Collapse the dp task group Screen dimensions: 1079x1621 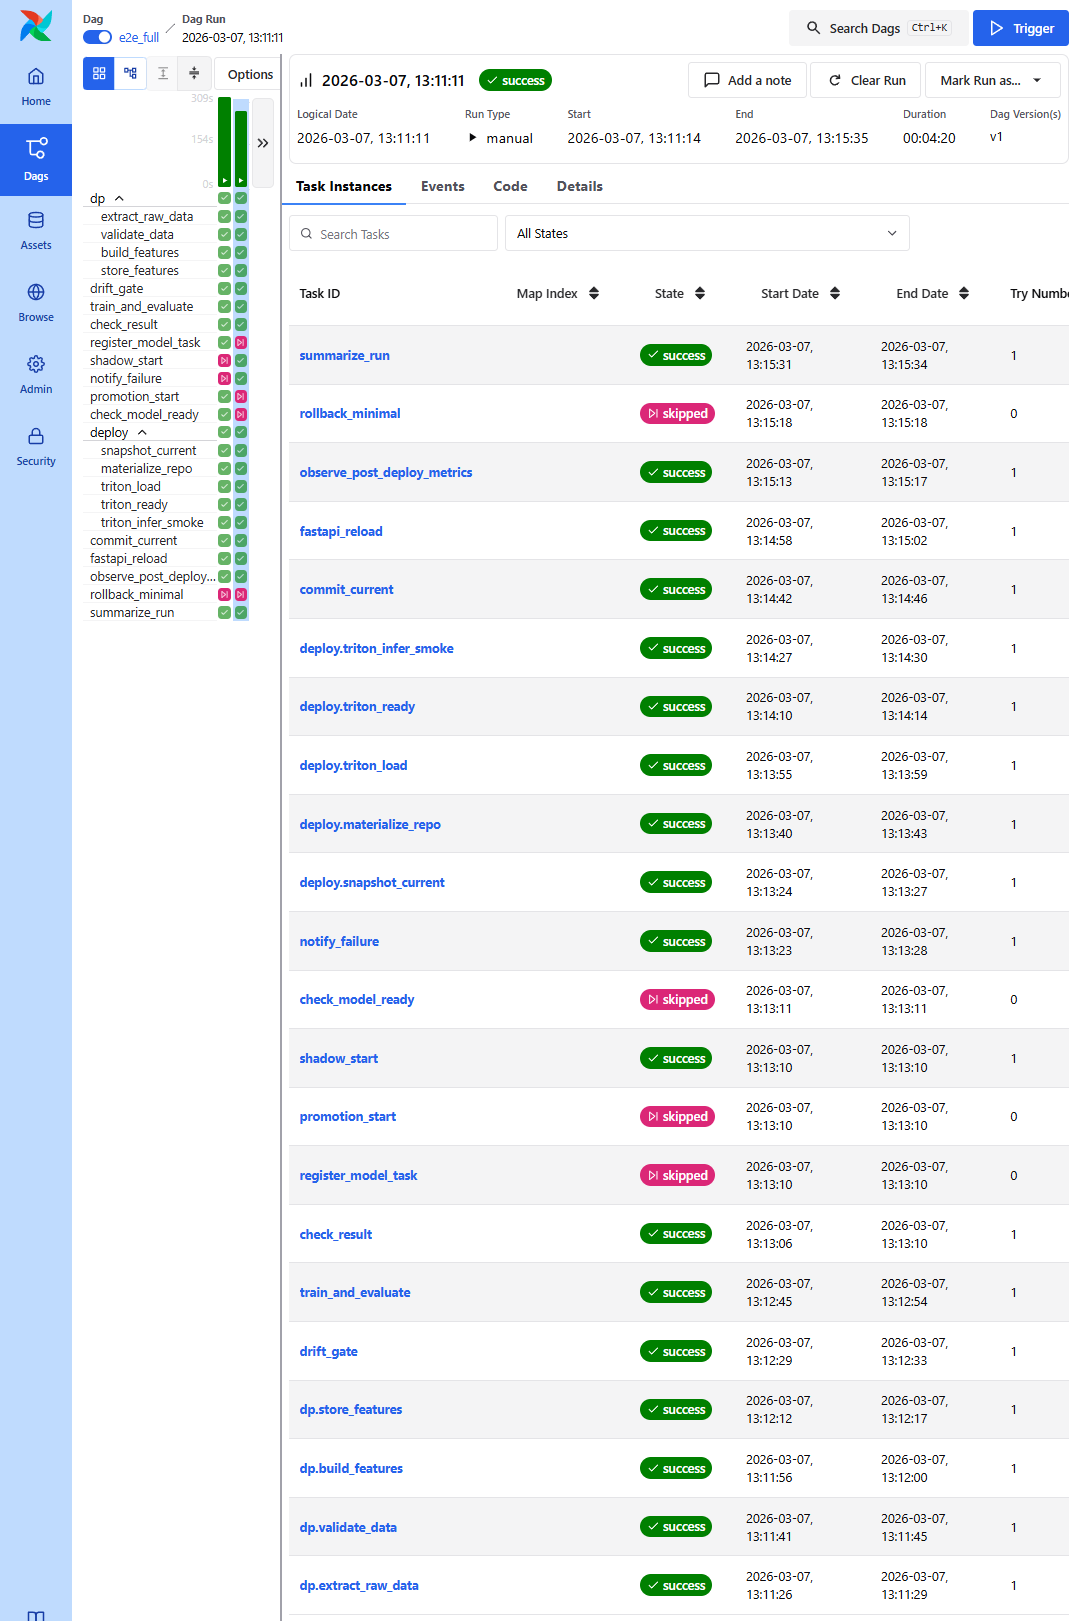coord(119,199)
